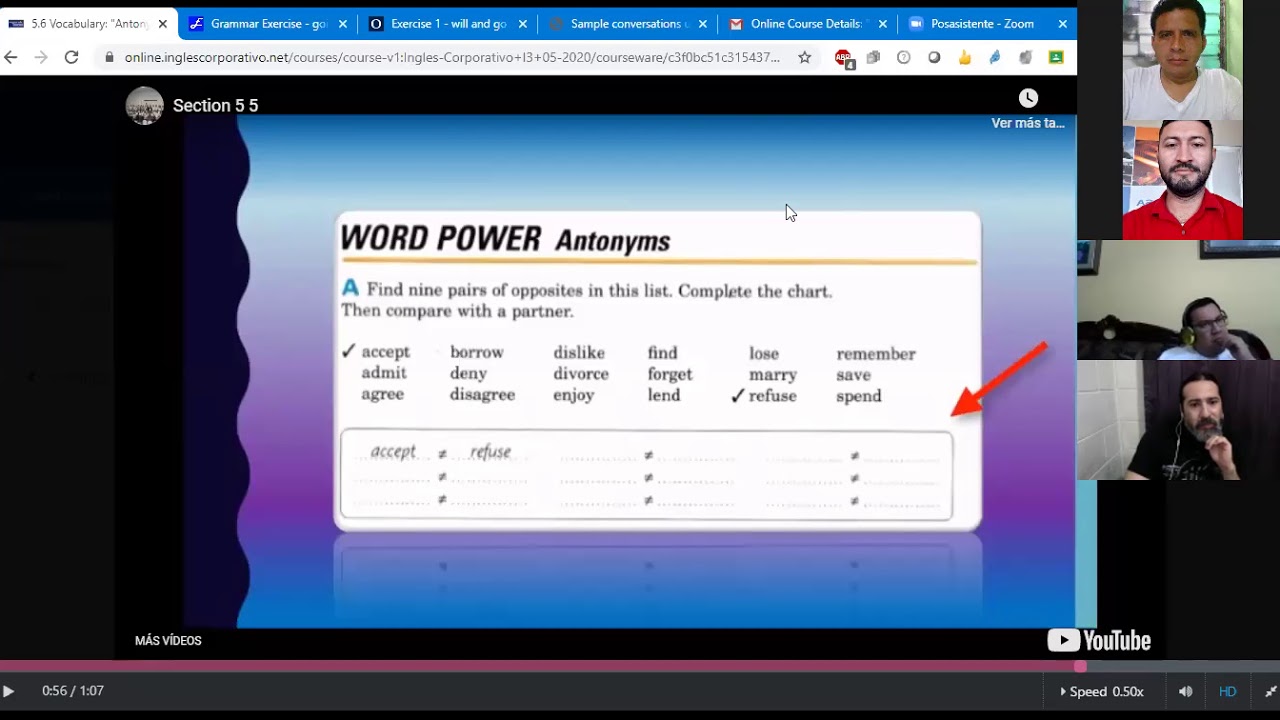The image size is (1280, 720).
Task: Open the Section 5 5 channel avatar
Action: (x=145, y=105)
